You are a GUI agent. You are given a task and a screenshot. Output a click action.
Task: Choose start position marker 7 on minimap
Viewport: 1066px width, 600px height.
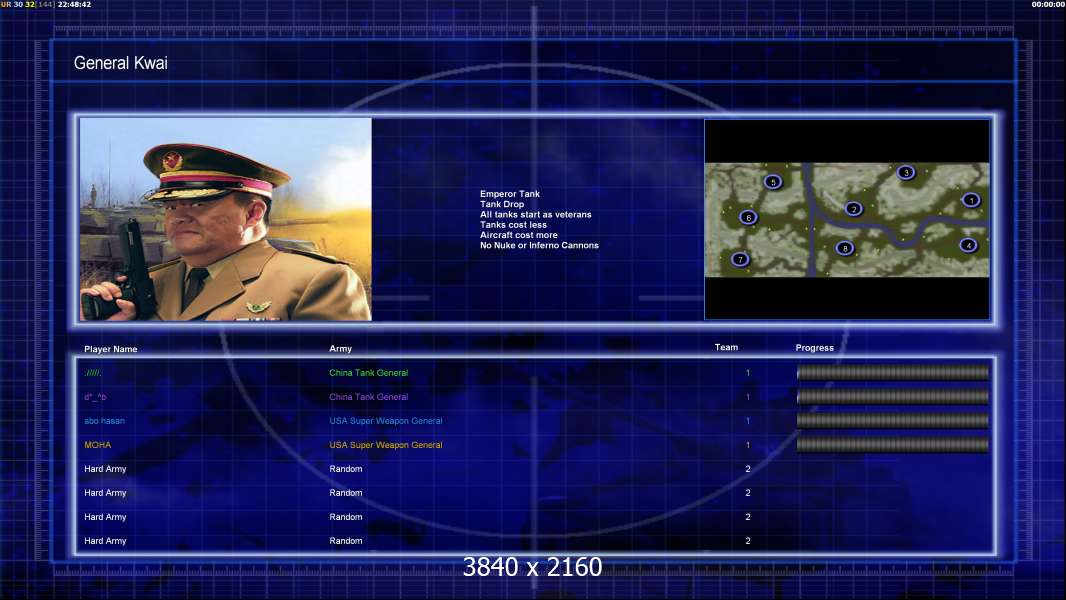click(x=740, y=259)
